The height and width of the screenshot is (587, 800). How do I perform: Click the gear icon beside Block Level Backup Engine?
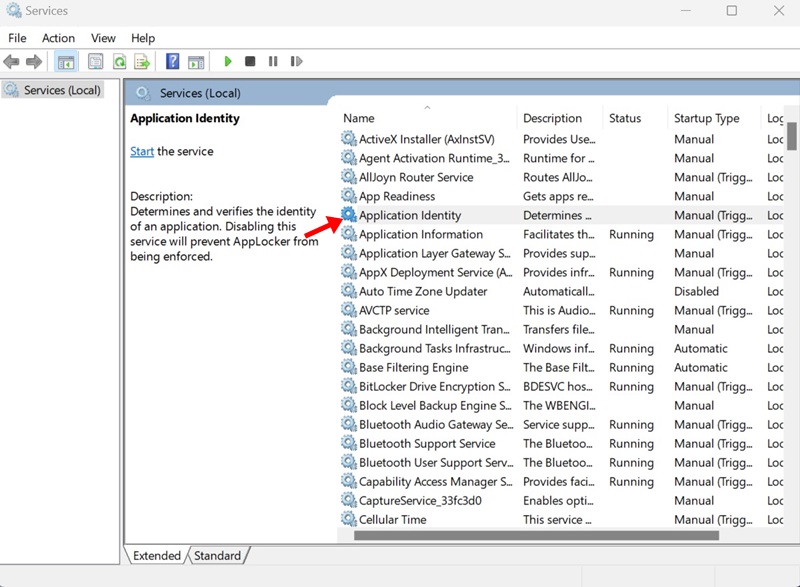point(349,405)
